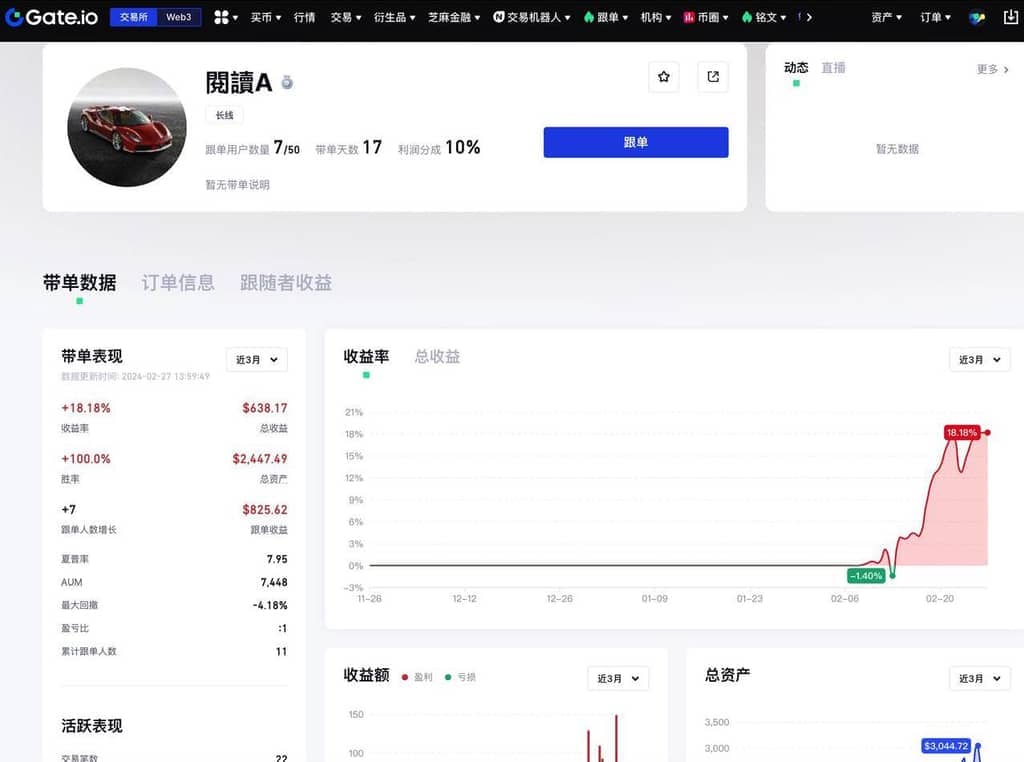This screenshot has width=1024, height=762.
Task: Switch to the 交易所 mode toggle
Action: 133,17
